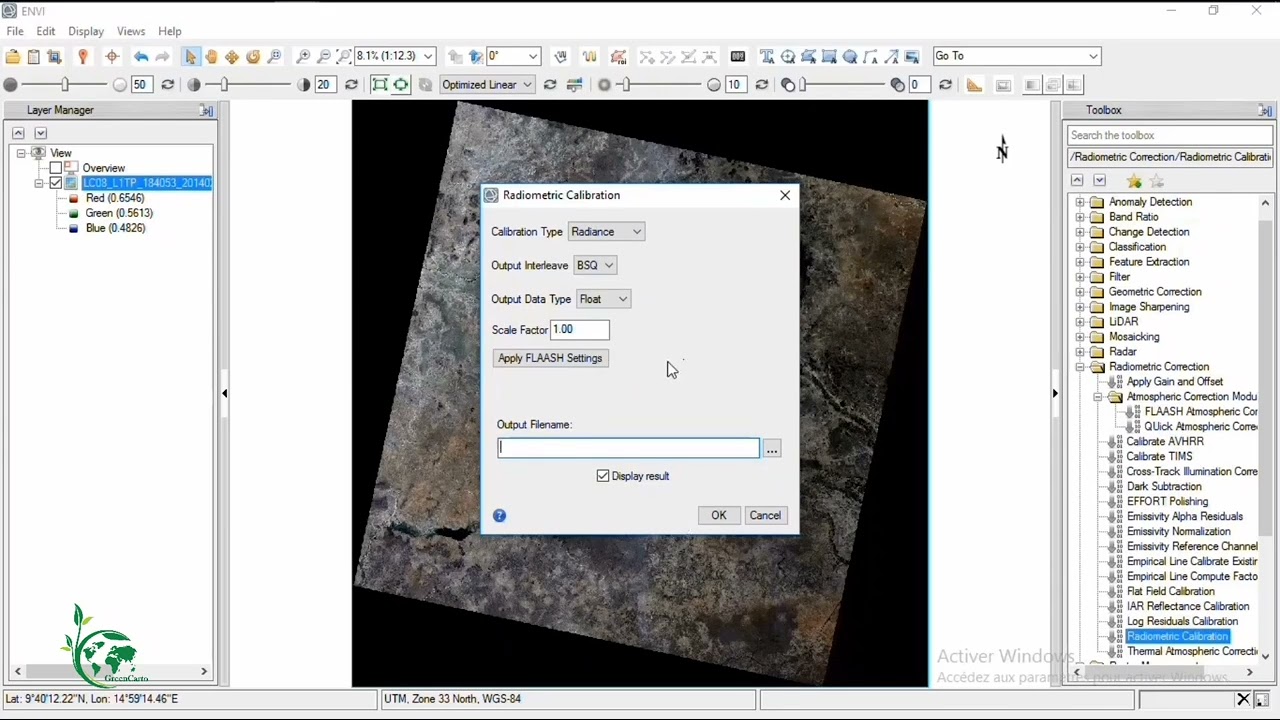Click the Scale Factor input field
1280x720 pixels.
tap(579, 330)
